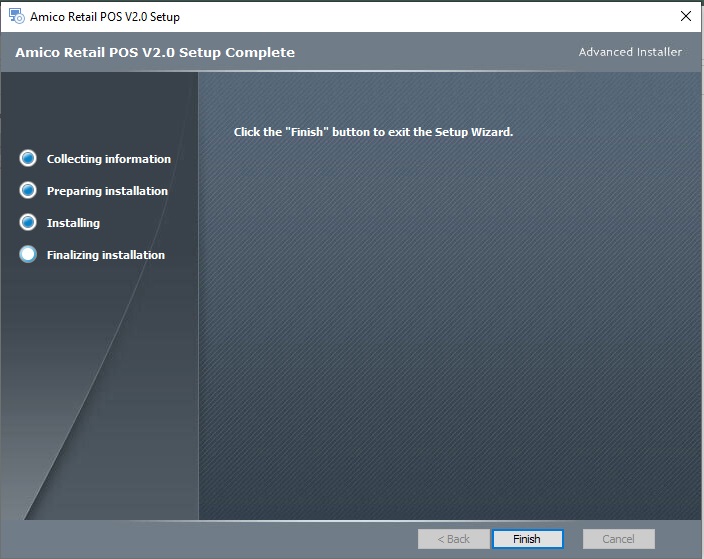Image resolution: width=704 pixels, height=559 pixels.
Task: Select the Finalizing installation step label
Action: 105,255
